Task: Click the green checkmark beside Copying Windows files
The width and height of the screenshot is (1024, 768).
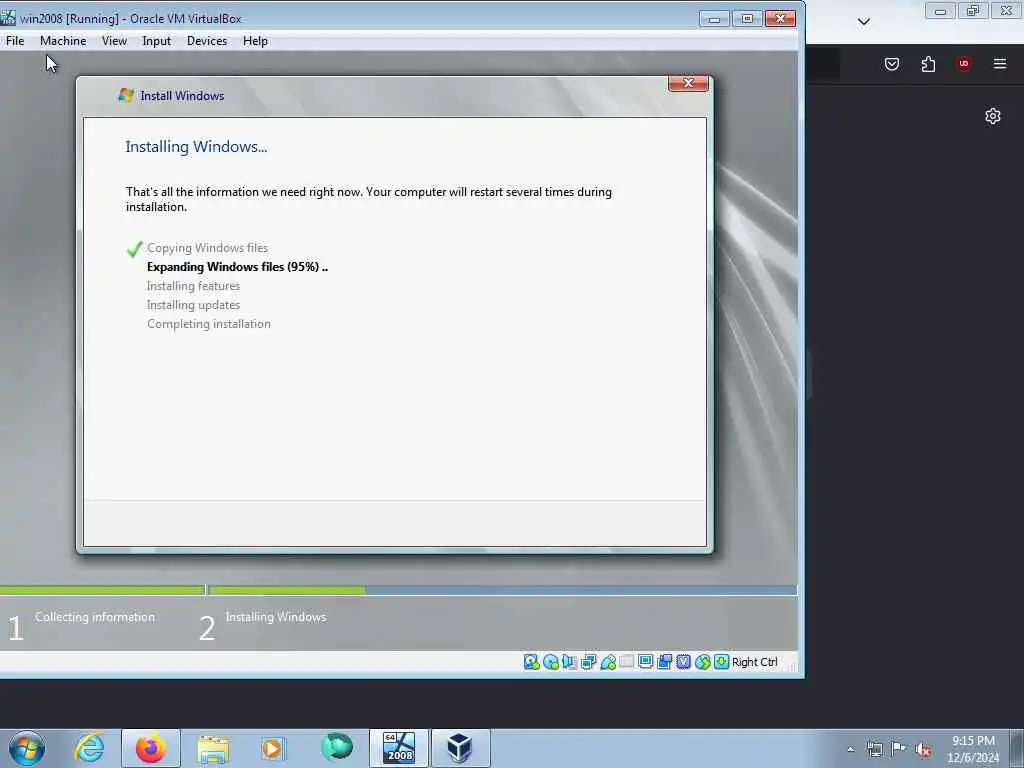Action: 135,249
